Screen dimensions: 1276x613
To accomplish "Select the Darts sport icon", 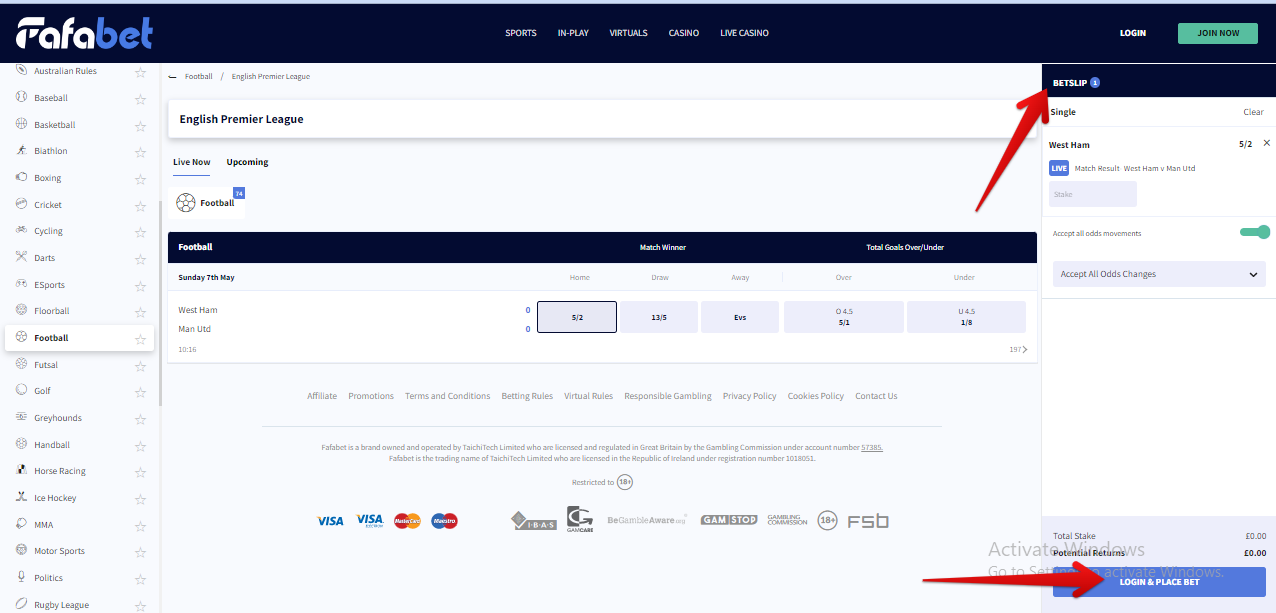I will coord(22,257).
